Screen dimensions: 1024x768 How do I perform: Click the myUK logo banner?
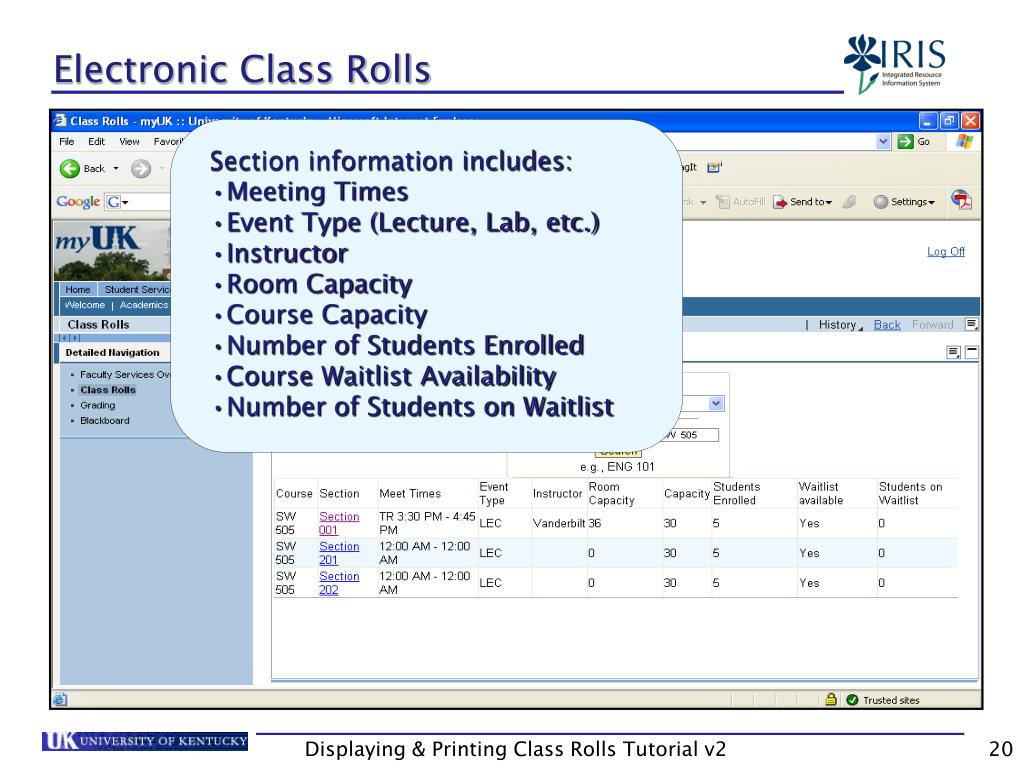pos(112,251)
